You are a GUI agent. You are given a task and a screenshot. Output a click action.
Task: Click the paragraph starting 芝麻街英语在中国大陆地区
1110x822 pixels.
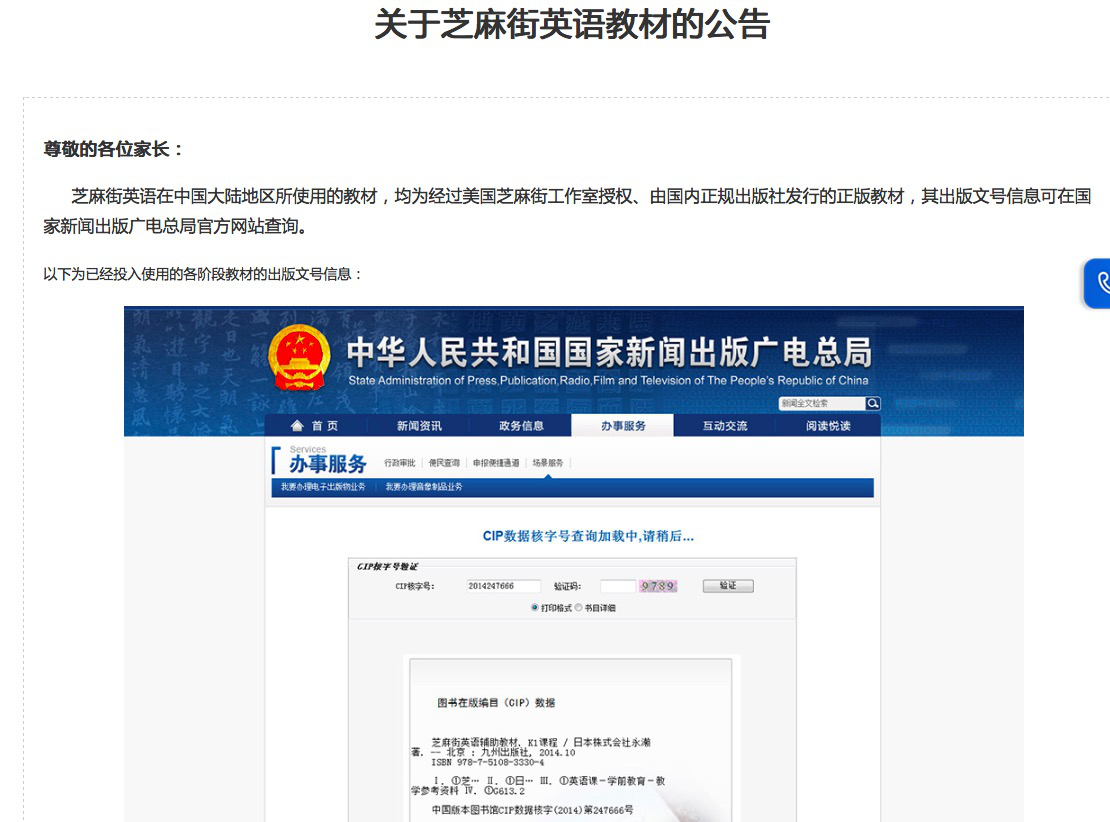pos(567,211)
